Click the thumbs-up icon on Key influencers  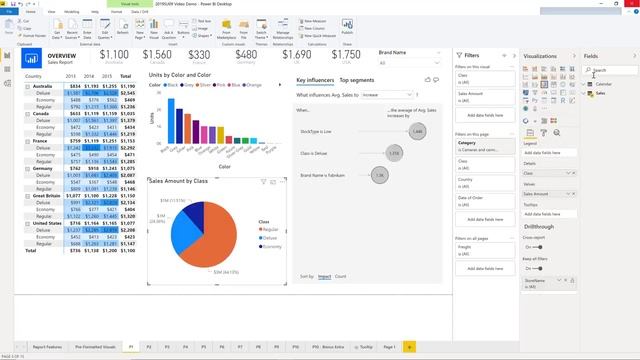click(427, 80)
